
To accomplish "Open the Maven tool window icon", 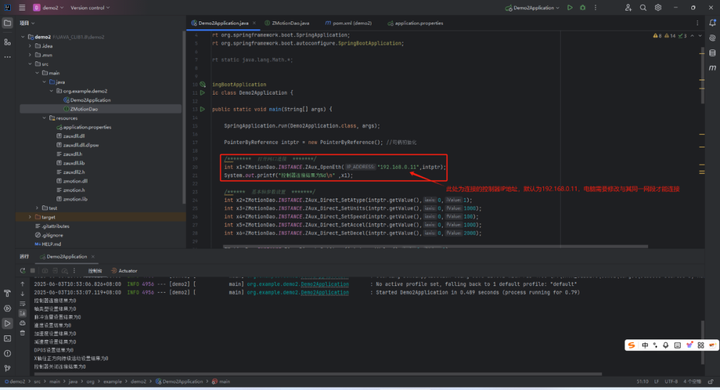I will 712,68.
